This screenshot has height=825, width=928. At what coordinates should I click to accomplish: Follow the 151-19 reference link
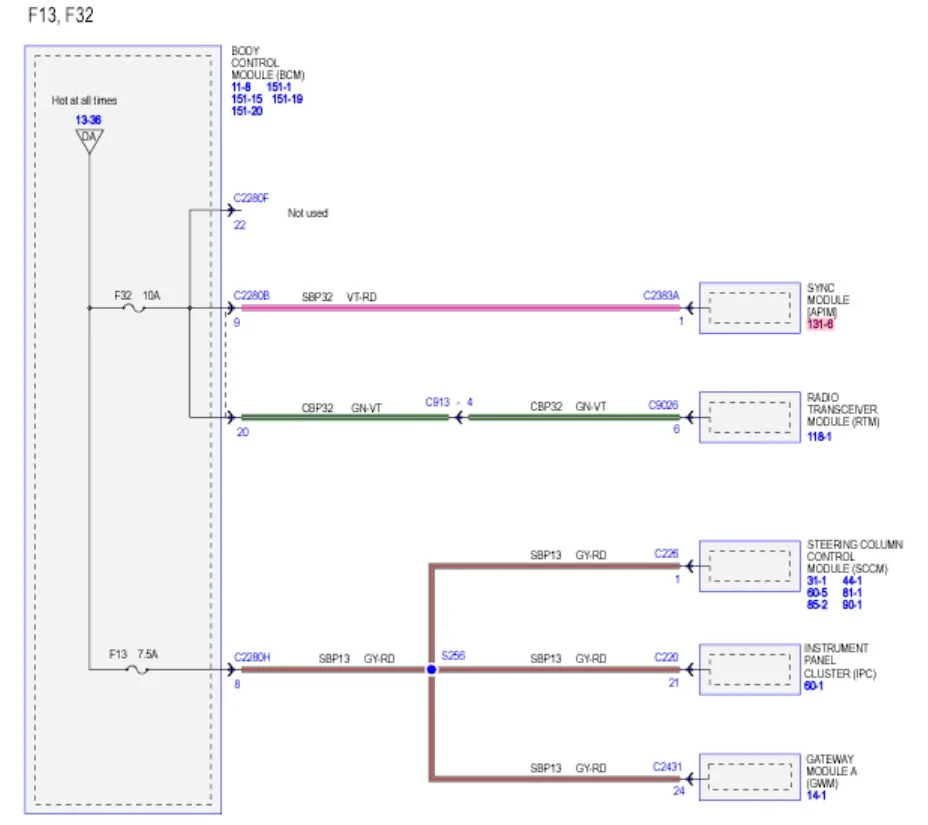coord(287,99)
